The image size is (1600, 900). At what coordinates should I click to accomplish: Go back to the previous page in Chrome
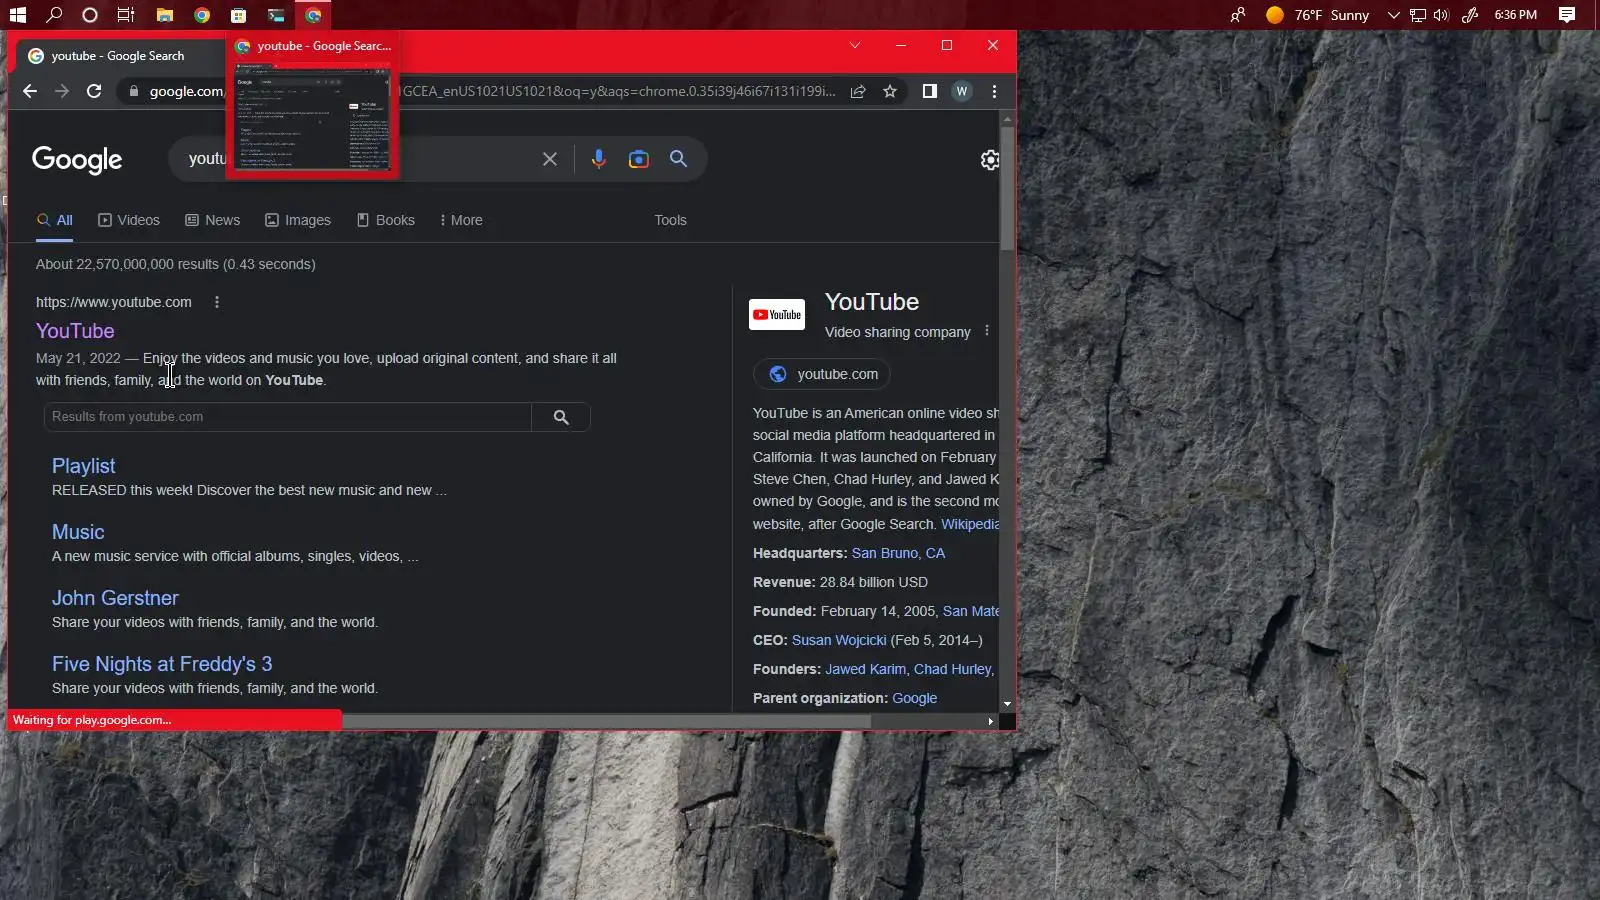pos(30,91)
